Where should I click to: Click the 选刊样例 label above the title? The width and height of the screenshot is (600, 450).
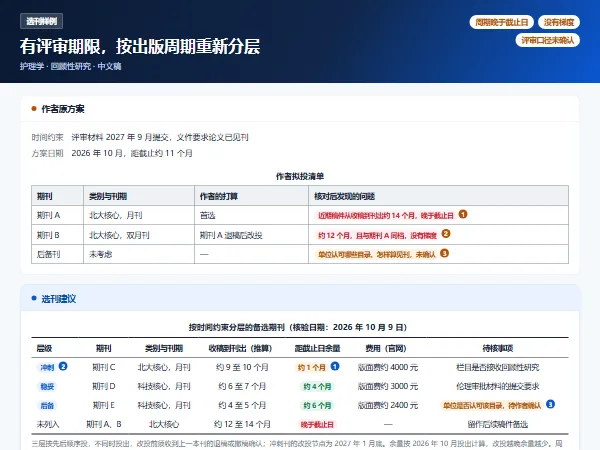pyautogui.click(x=41, y=21)
